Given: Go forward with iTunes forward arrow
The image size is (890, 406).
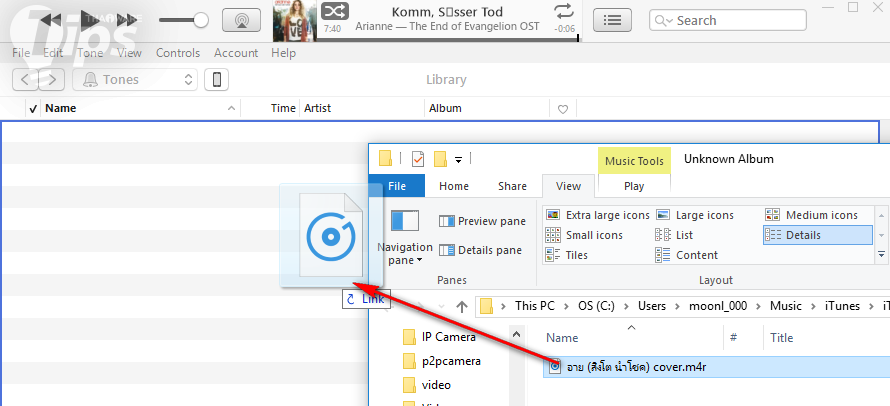Looking at the screenshot, I should (x=51, y=79).
